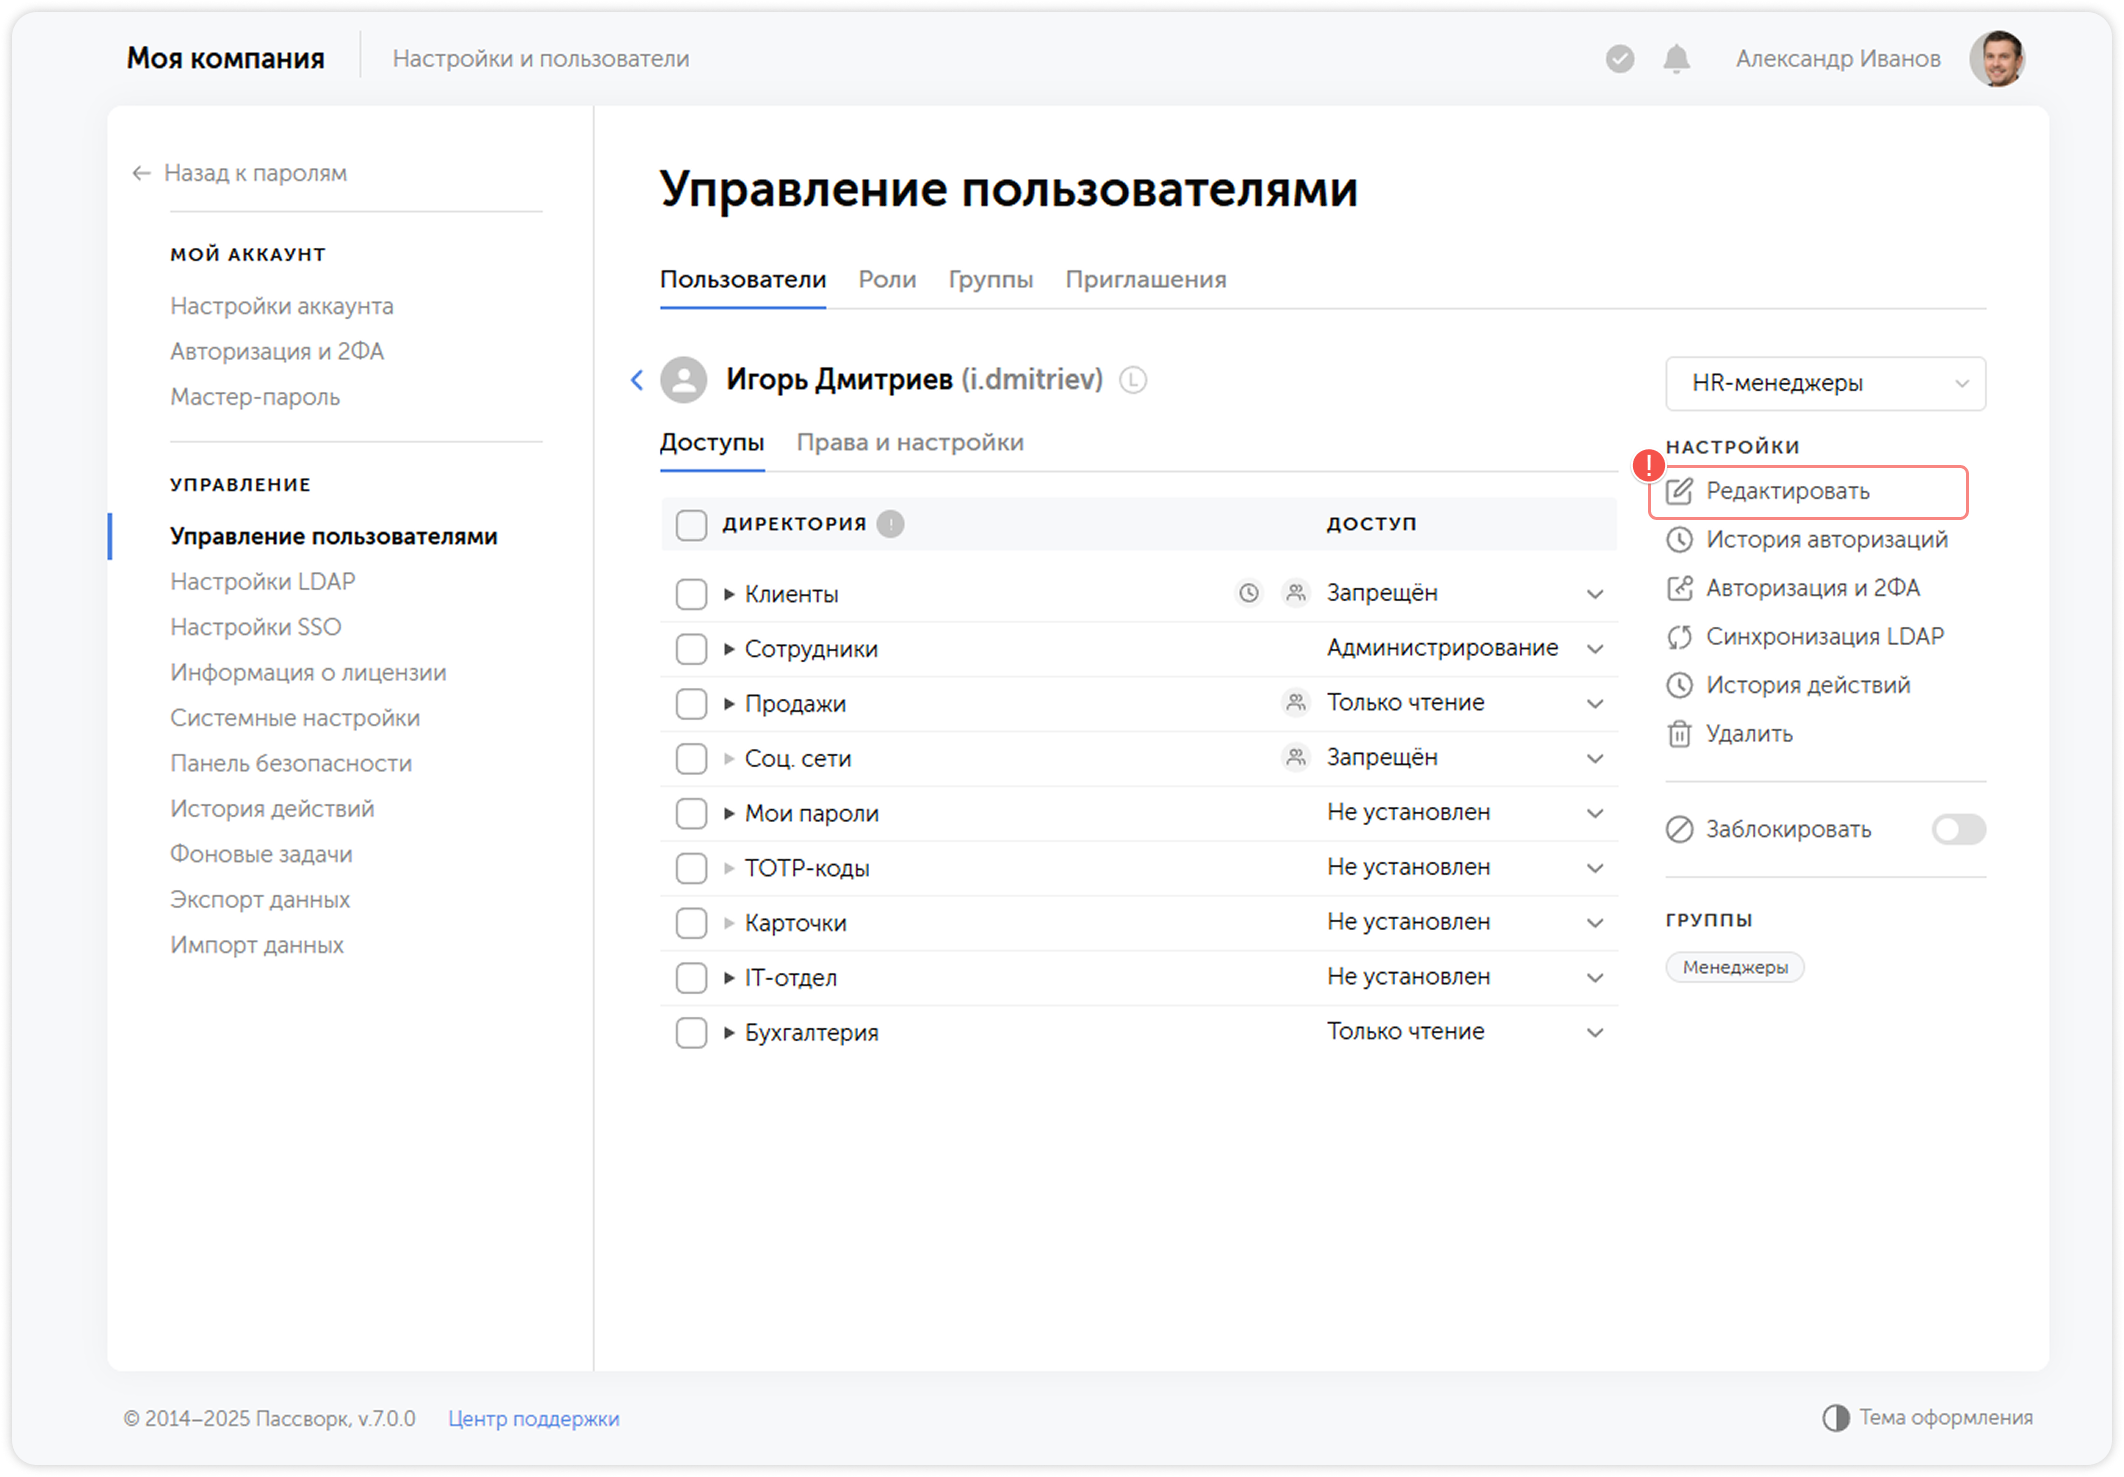Viewport: 2124px width, 1477px height.
Task: Go back with the blue left chevron
Action: 637,380
